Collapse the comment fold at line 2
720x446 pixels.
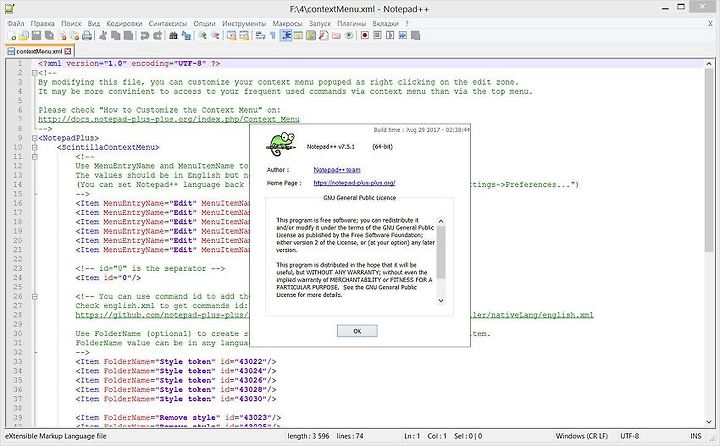click(34, 73)
